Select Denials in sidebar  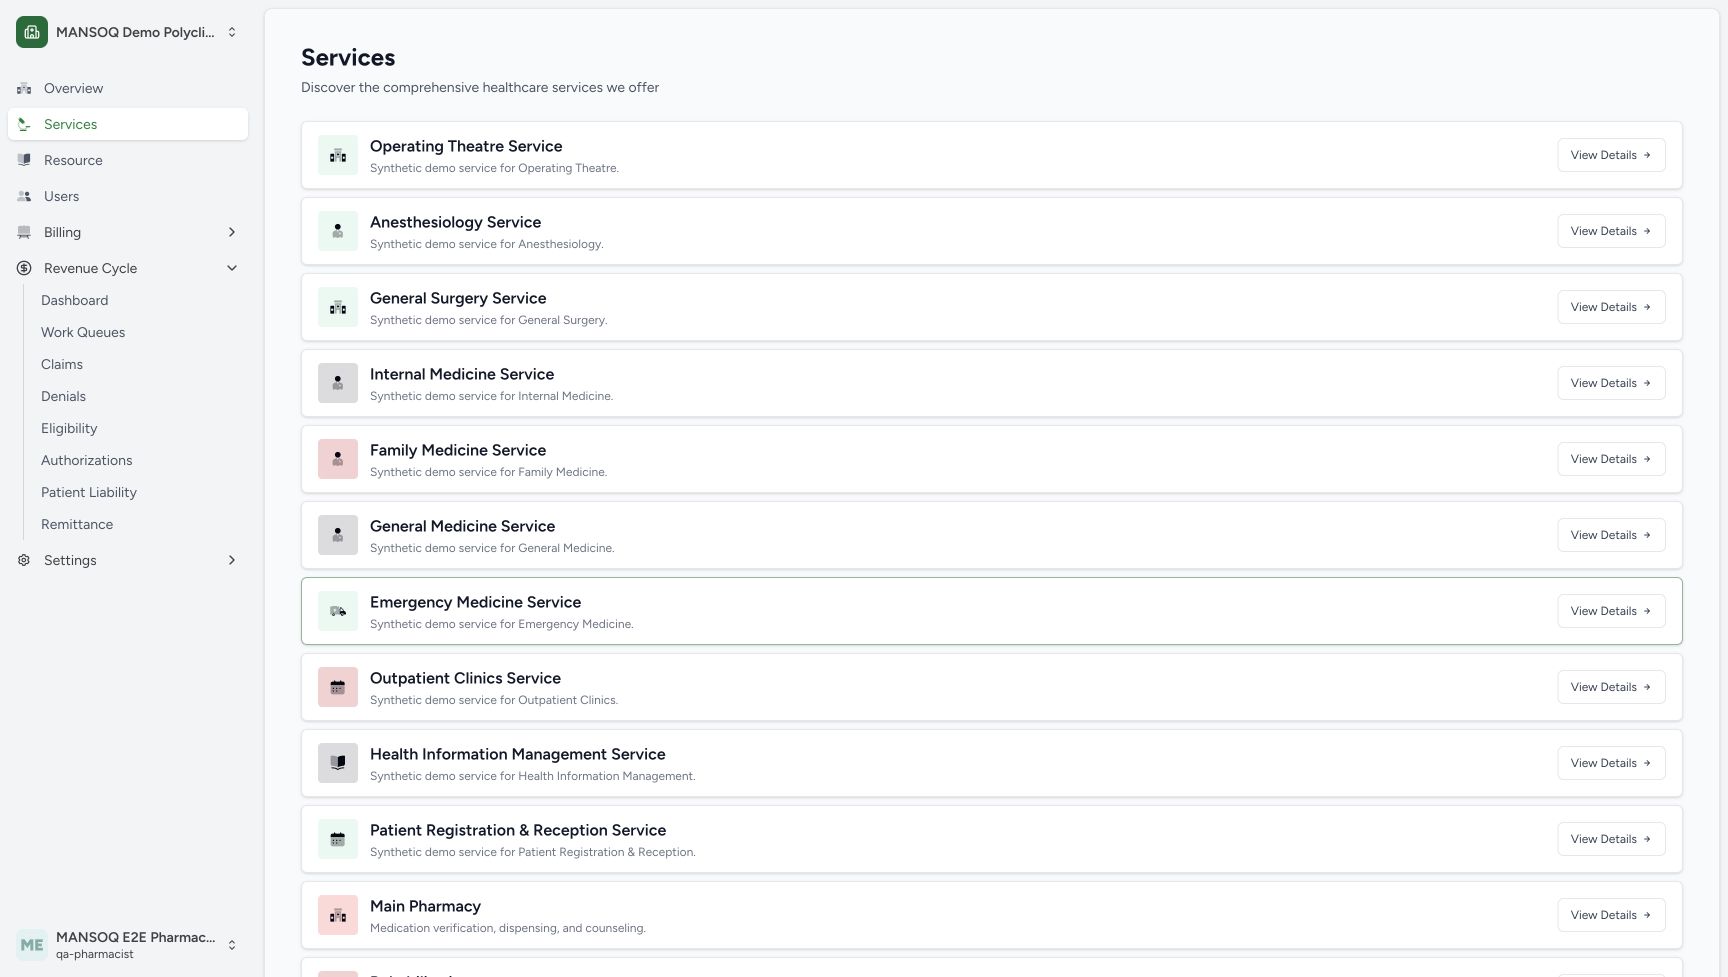(63, 396)
